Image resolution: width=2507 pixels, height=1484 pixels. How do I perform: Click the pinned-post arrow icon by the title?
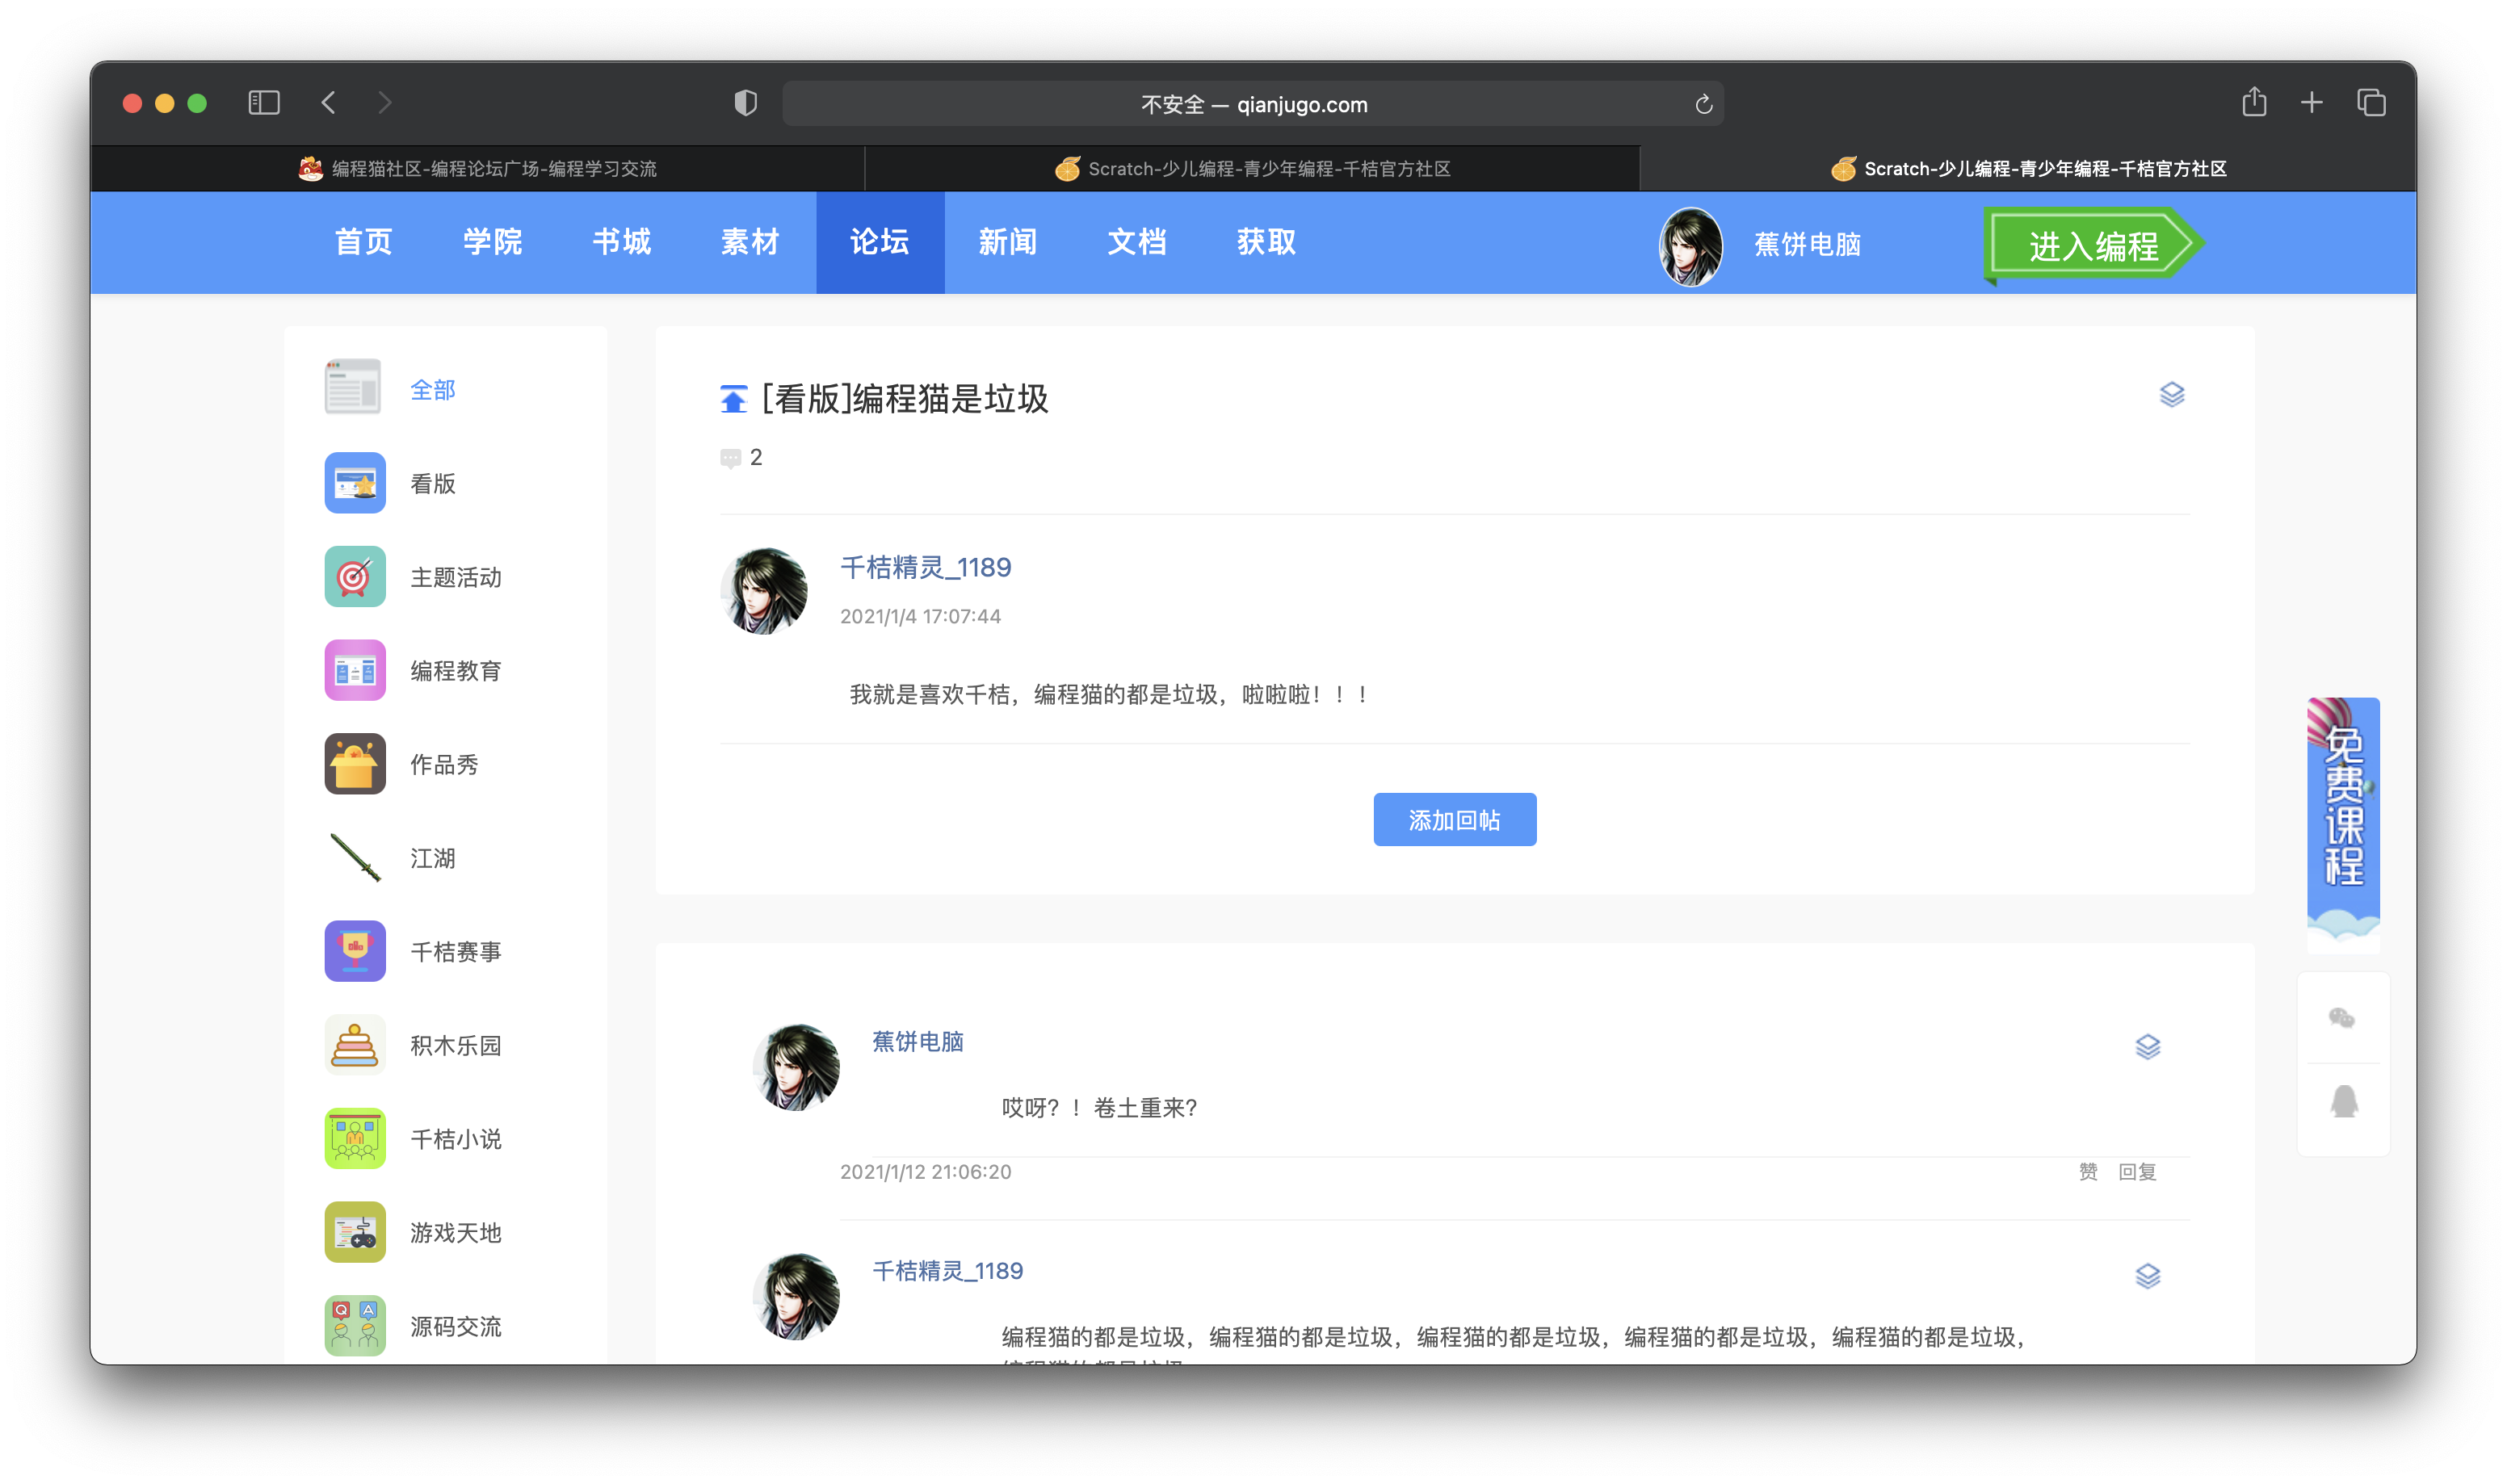[733, 399]
